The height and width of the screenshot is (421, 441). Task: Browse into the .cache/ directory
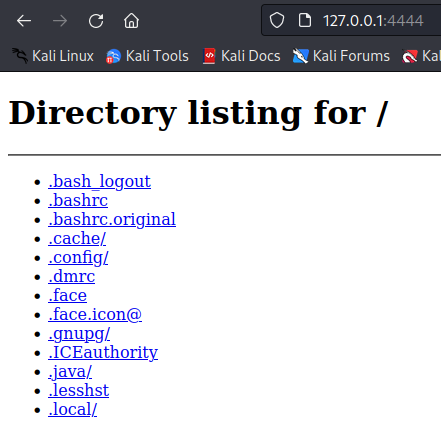tap(77, 239)
